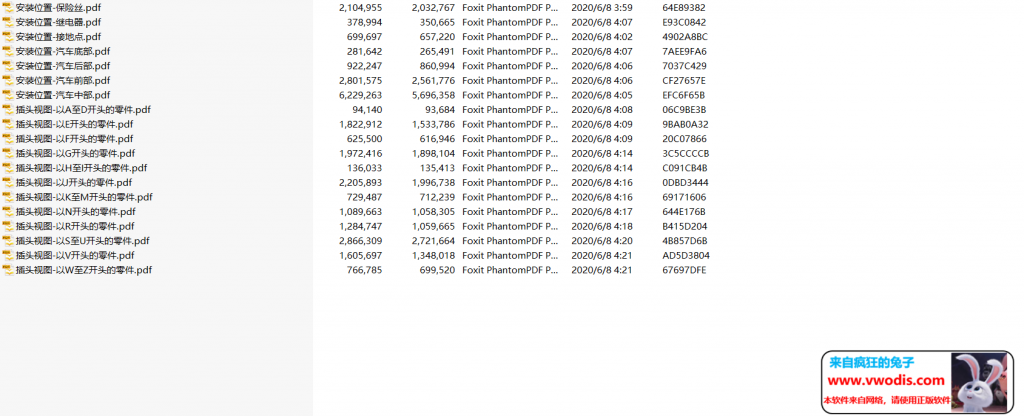
Task: Select the icon of 插头视图-以W至Z开头的零件.pdf
Action: [x=8, y=270]
